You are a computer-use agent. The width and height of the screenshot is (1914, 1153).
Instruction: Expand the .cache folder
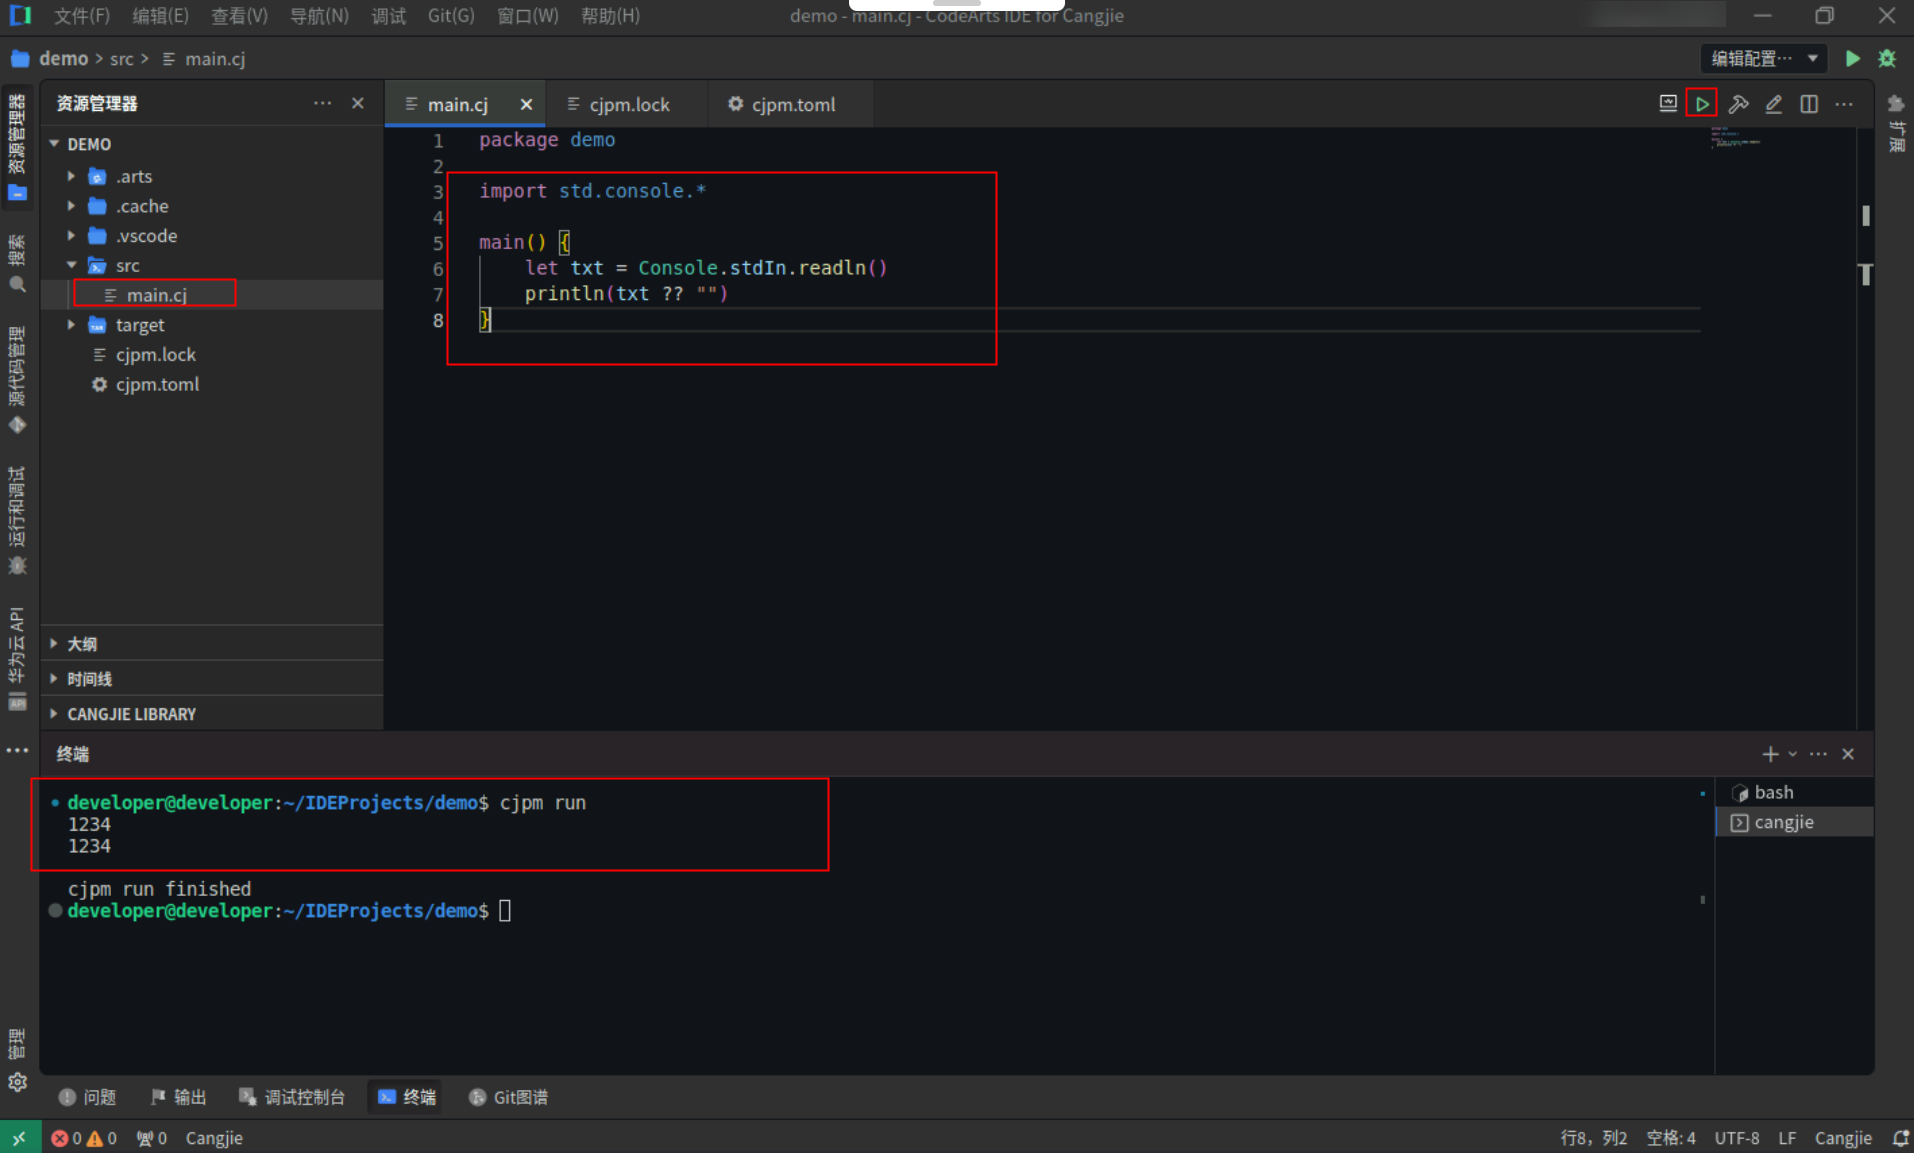(x=71, y=206)
